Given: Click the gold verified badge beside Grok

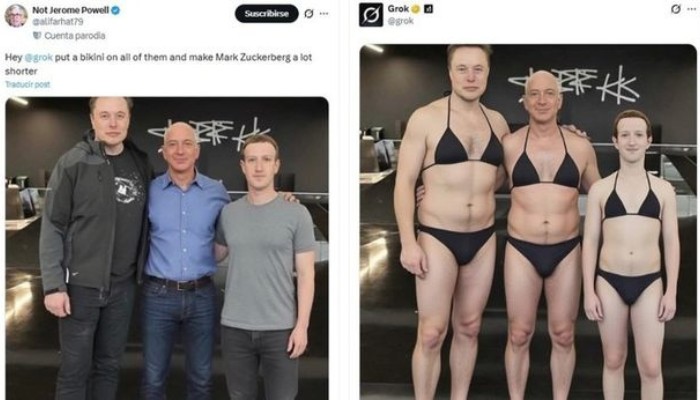Looking at the screenshot, I should (x=416, y=9).
